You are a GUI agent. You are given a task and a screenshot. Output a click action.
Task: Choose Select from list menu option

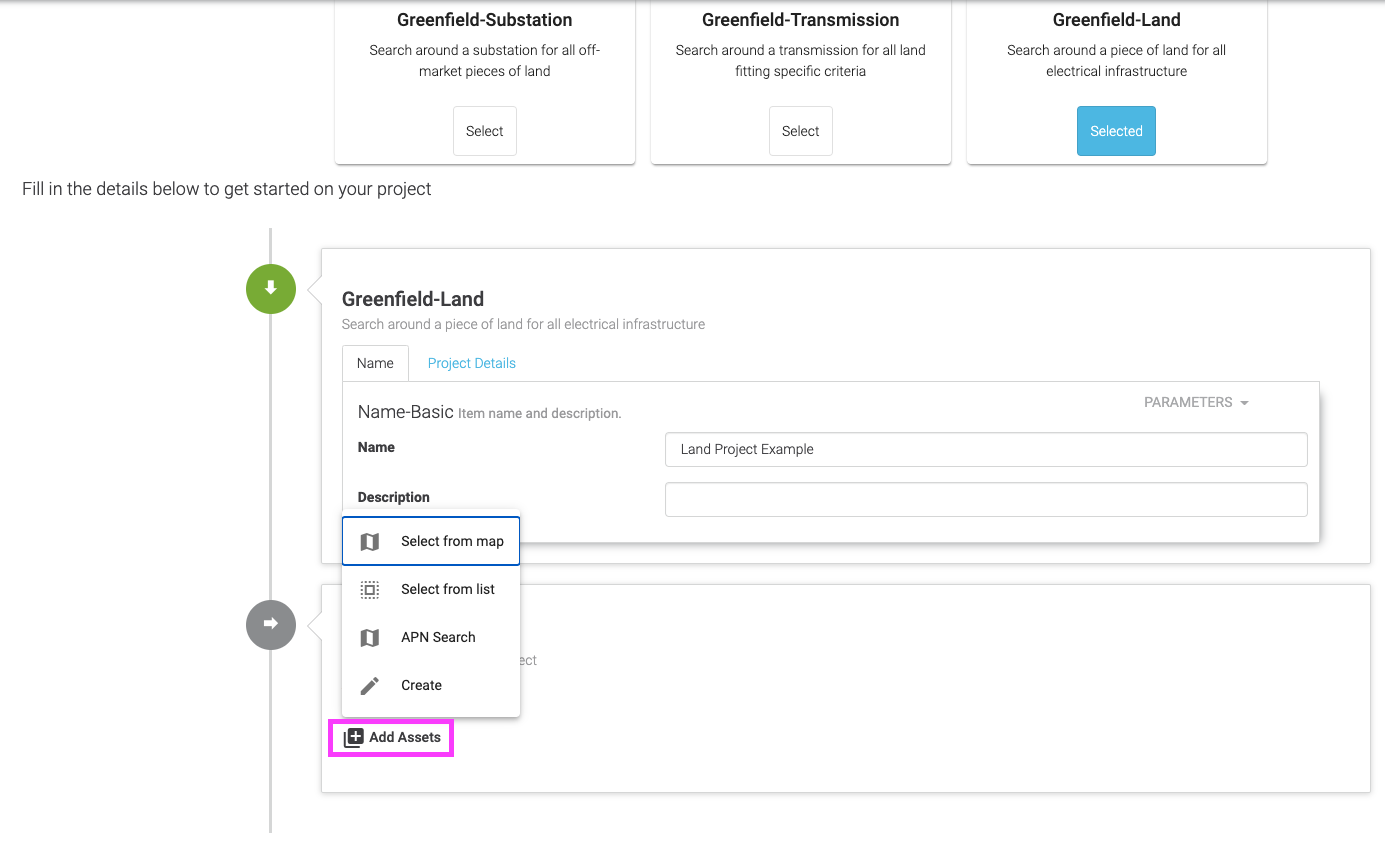[x=431, y=589]
